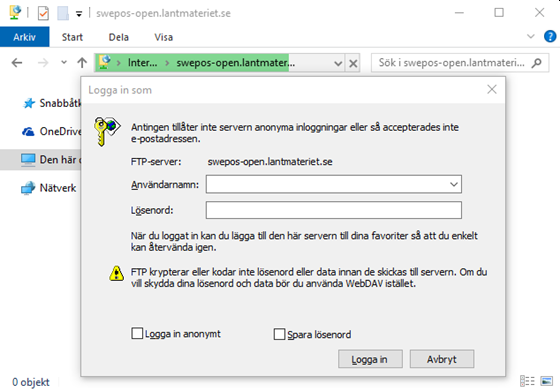This screenshot has height=392, width=560.
Task: Go up one folder level
Action: click(x=82, y=63)
